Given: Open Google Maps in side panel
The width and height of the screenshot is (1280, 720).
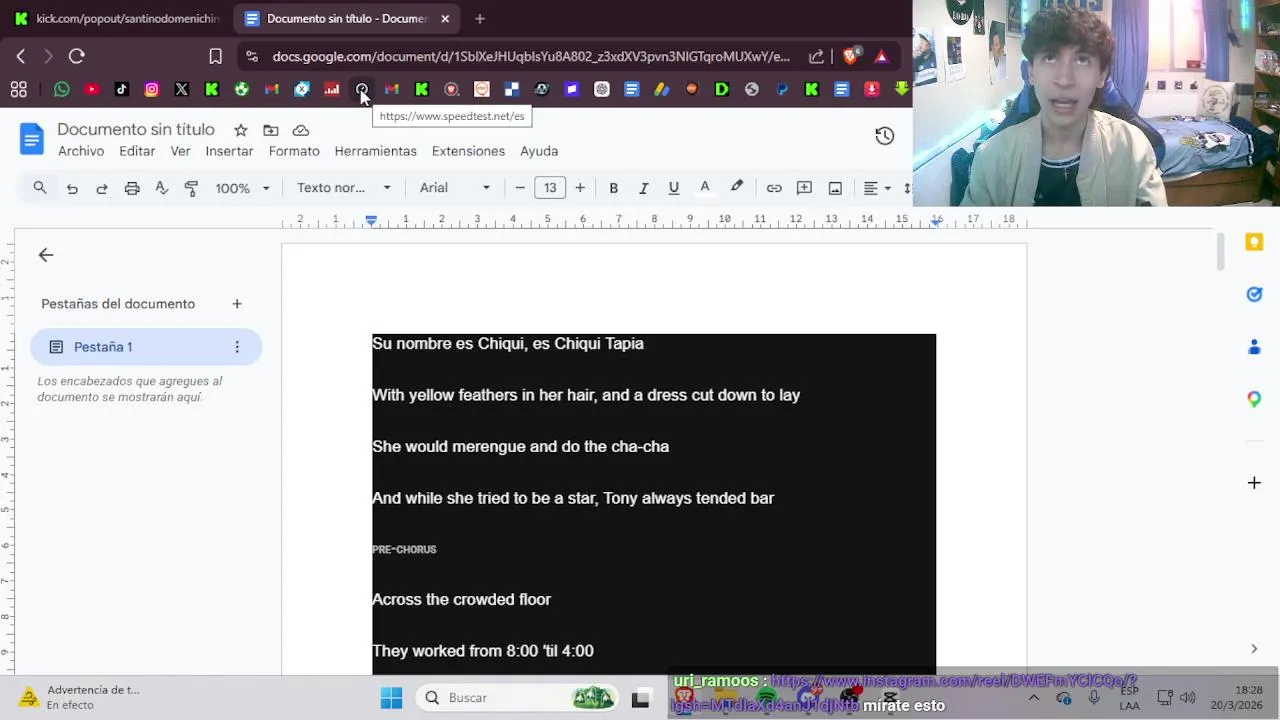Looking at the screenshot, I should coord(1254,399).
